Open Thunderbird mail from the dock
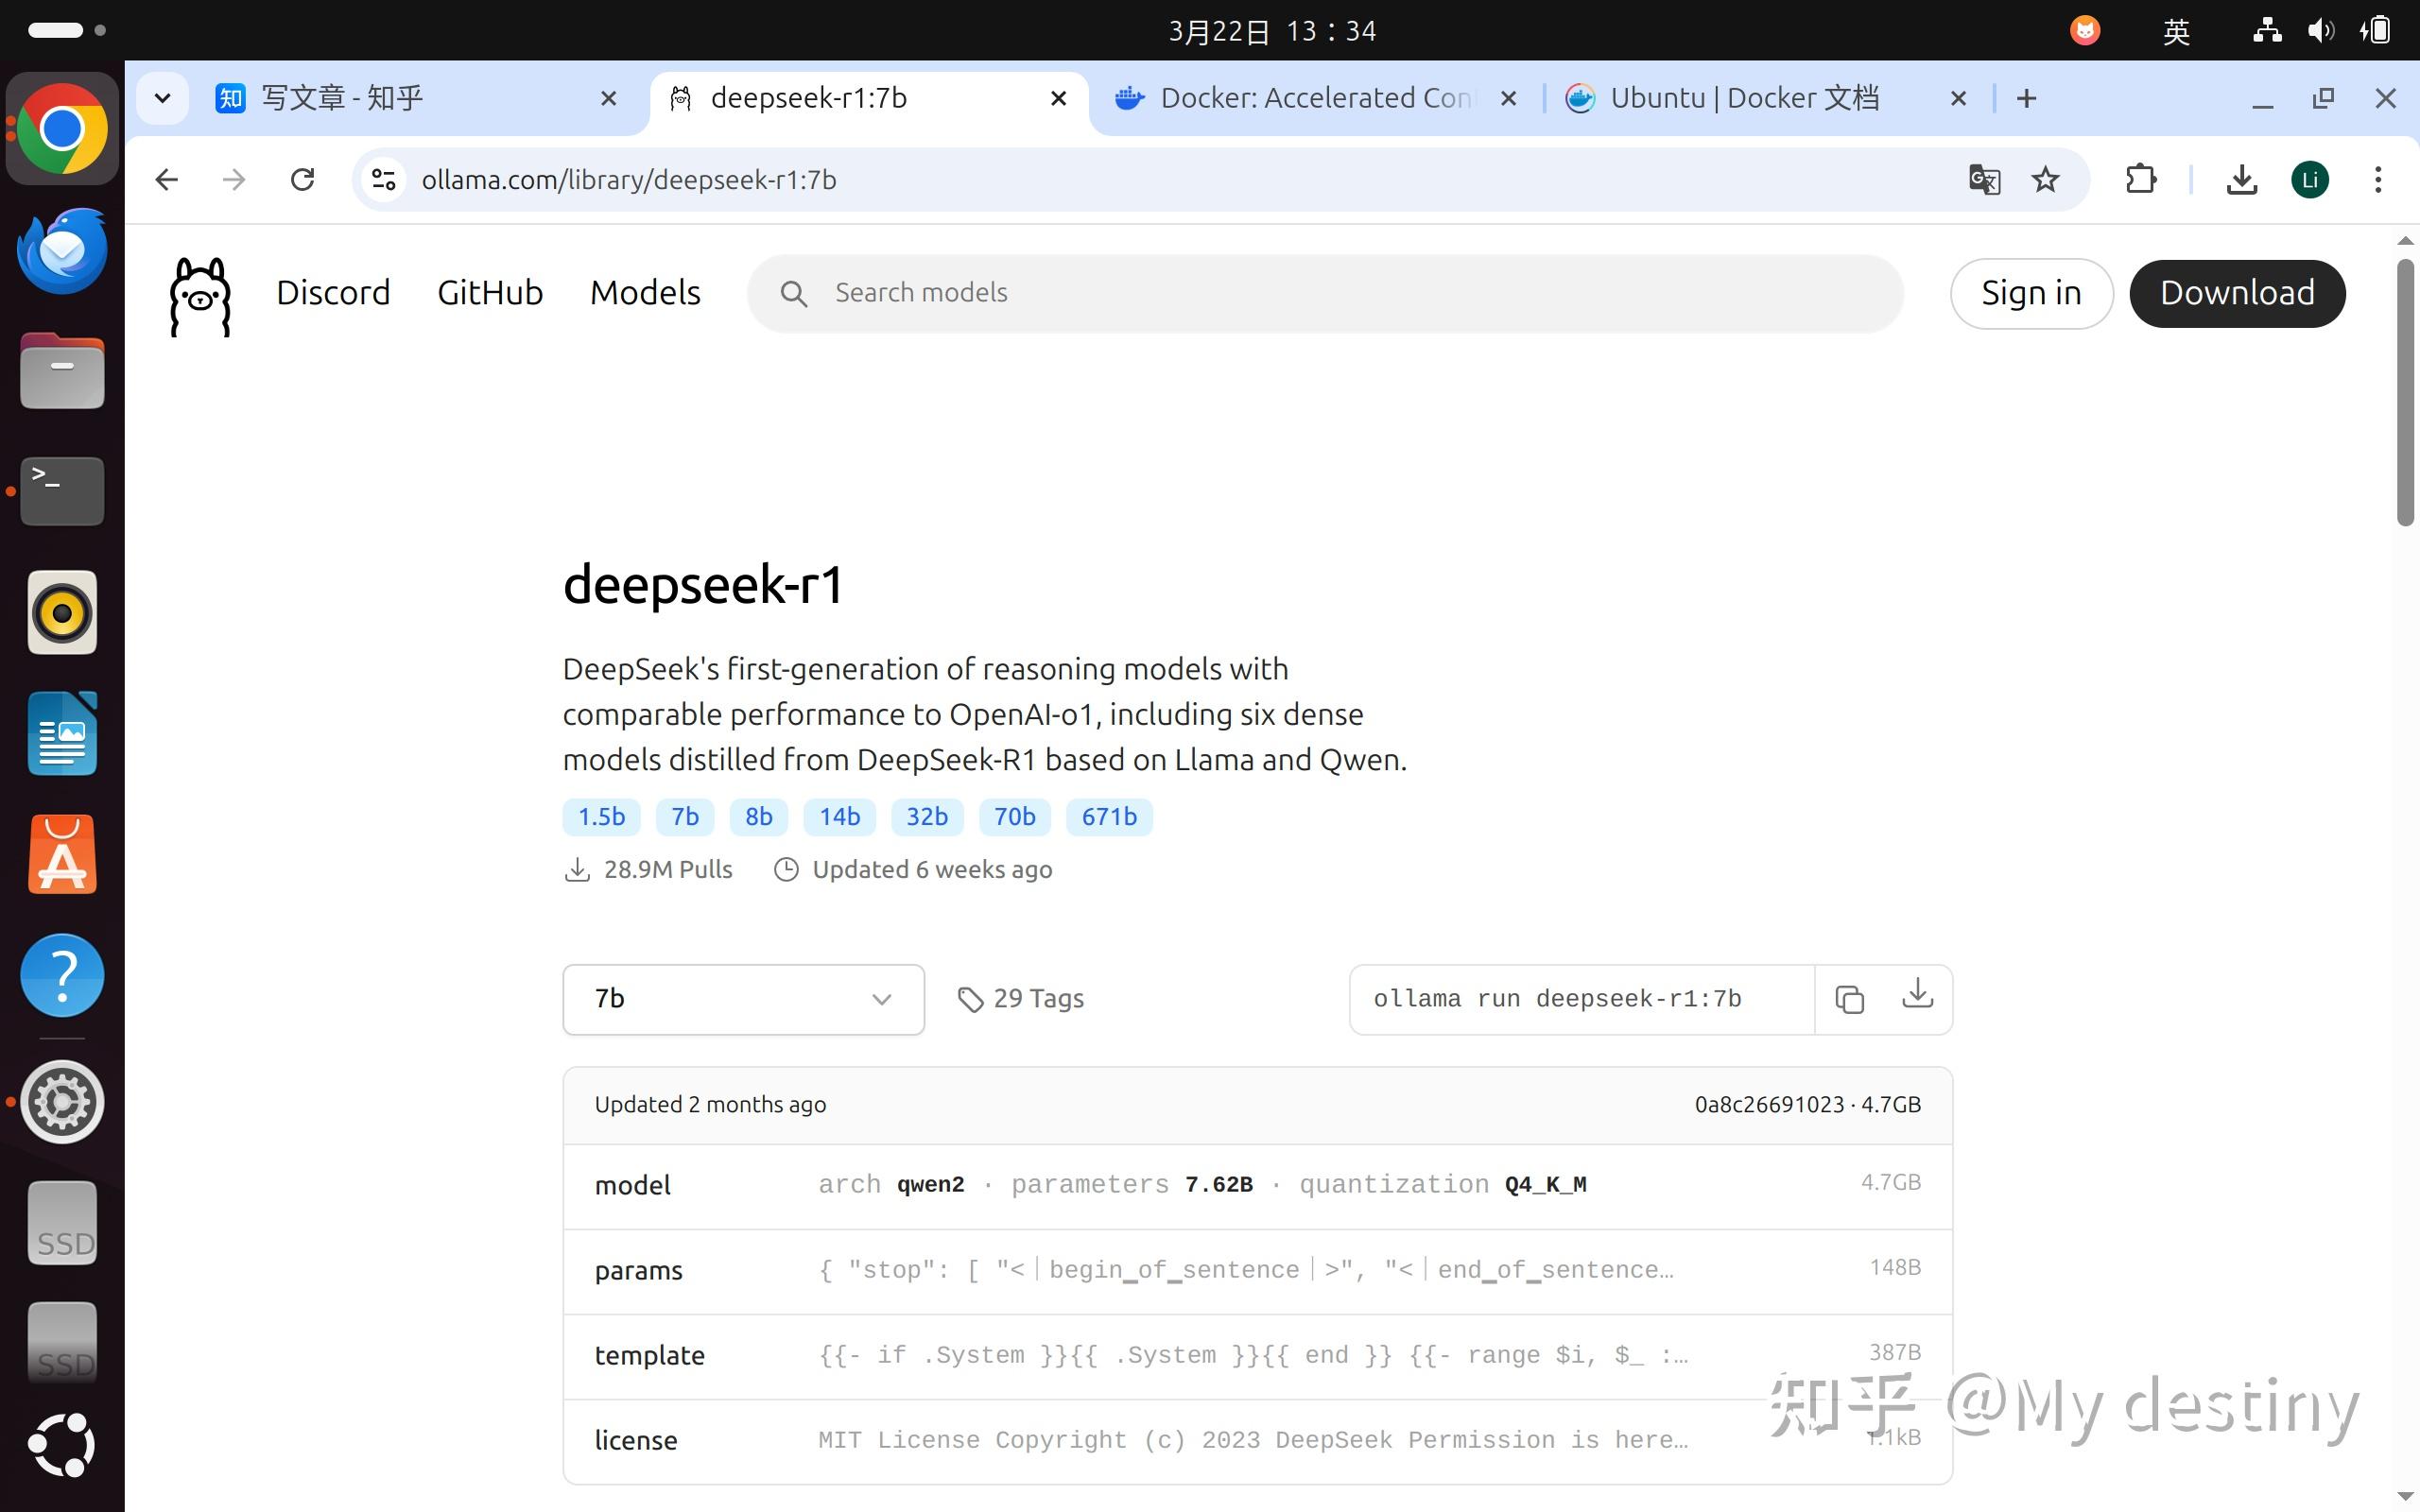Image resolution: width=2420 pixels, height=1512 pixels. pos(61,251)
